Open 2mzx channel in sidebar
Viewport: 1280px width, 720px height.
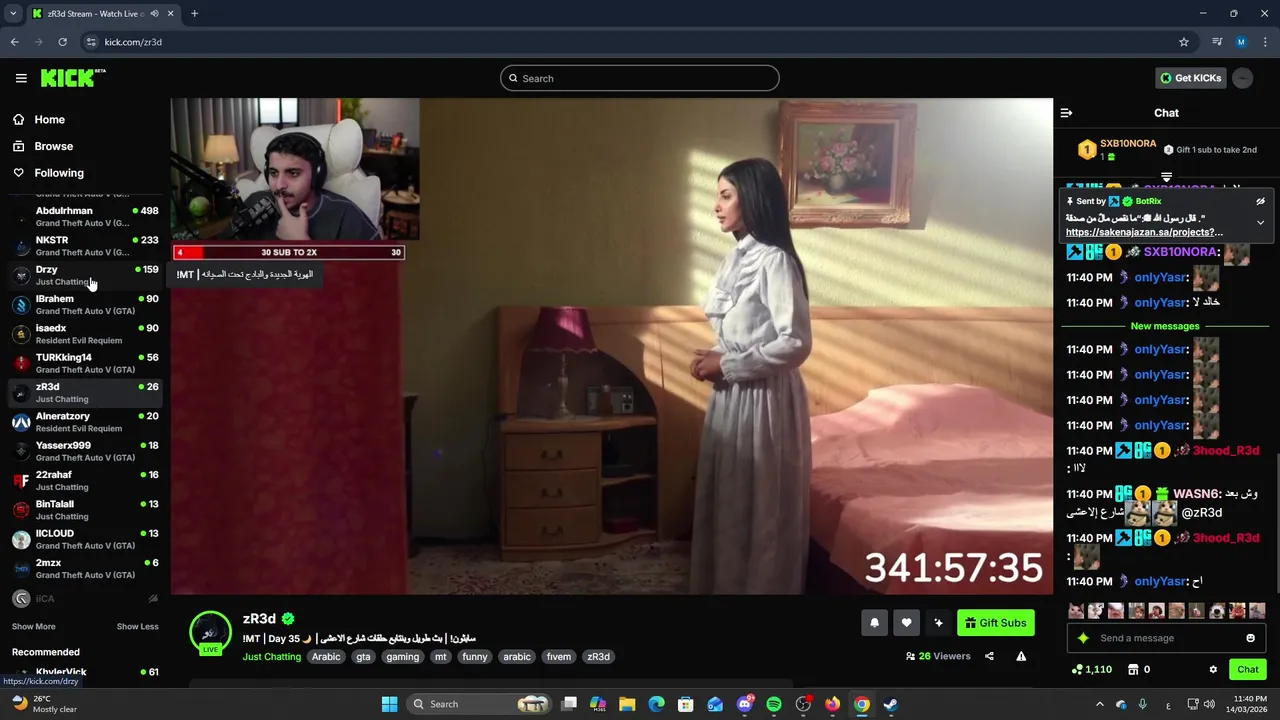(x=85, y=568)
